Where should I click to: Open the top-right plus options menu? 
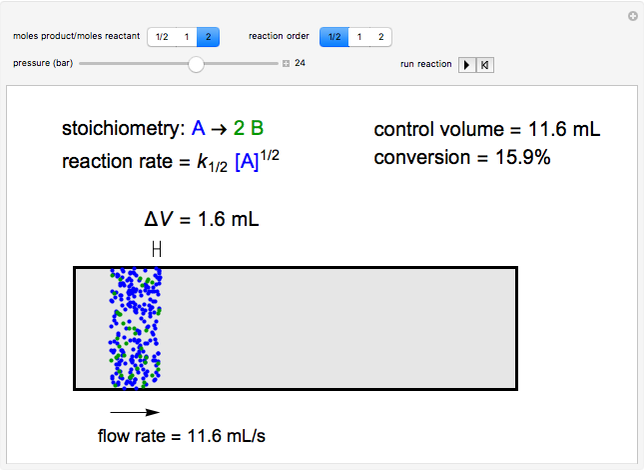(632, 14)
